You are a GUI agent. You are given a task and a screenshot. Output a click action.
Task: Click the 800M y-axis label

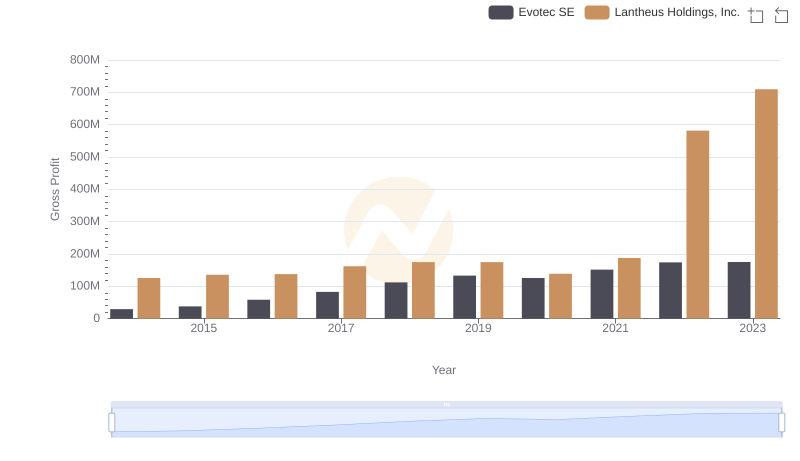pos(85,60)
